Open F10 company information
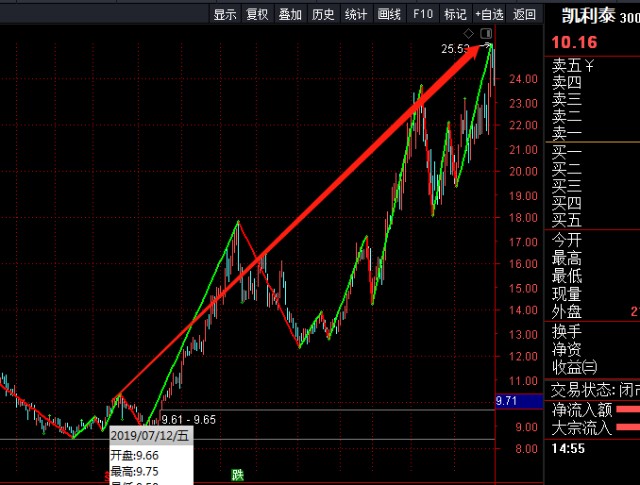The image size is (640, 485). point(423,15)
